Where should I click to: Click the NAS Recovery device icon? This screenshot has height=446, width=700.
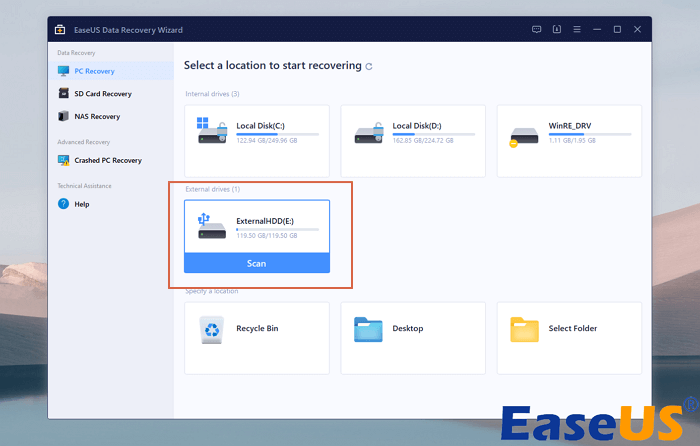(x=63, y=116)
